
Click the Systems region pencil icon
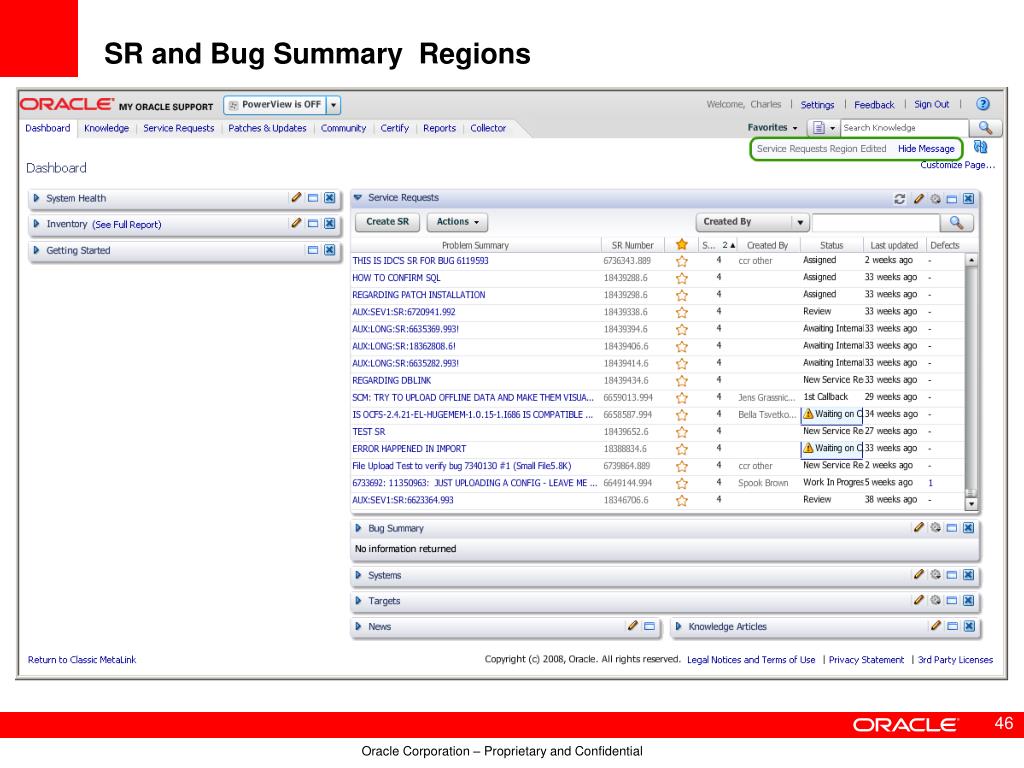(x=919, y=575)
